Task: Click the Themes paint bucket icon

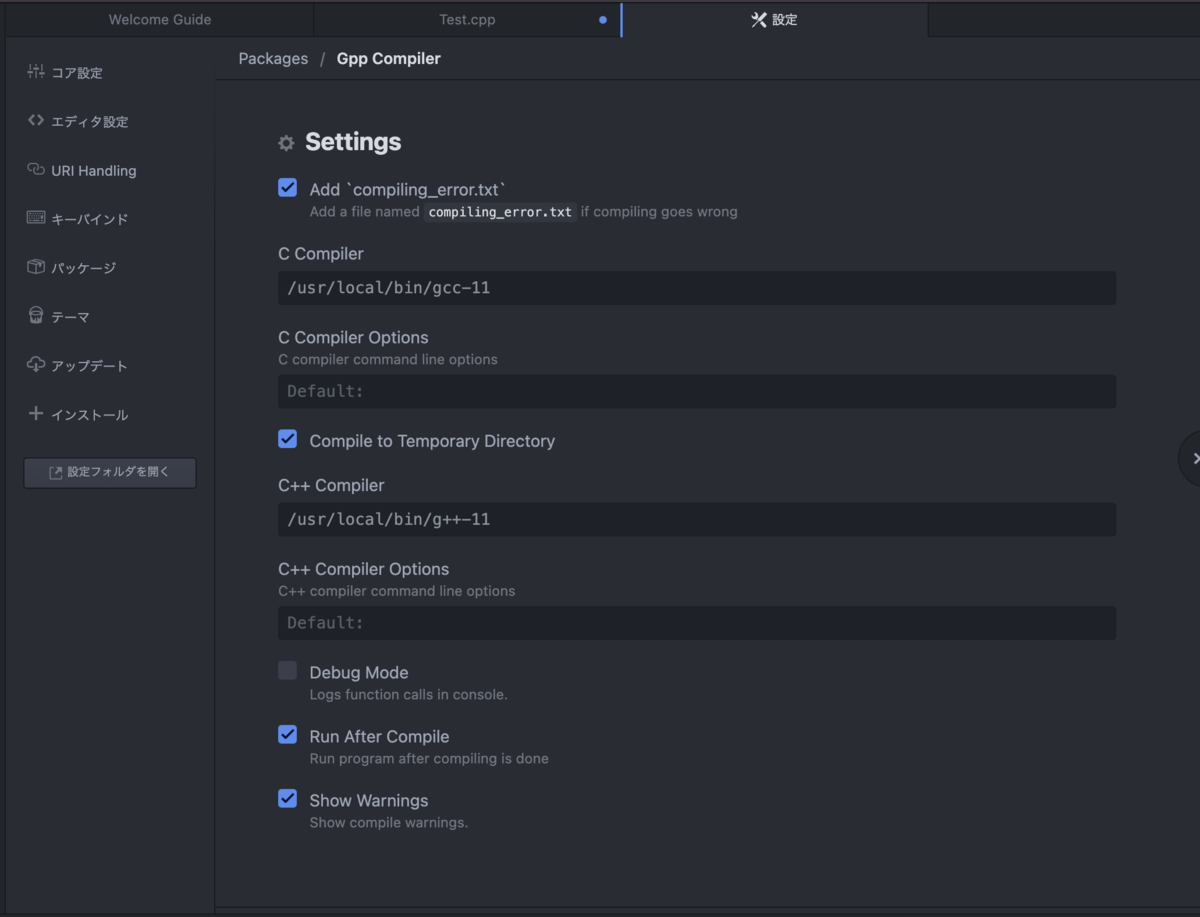Action: (x=36, y=316)
